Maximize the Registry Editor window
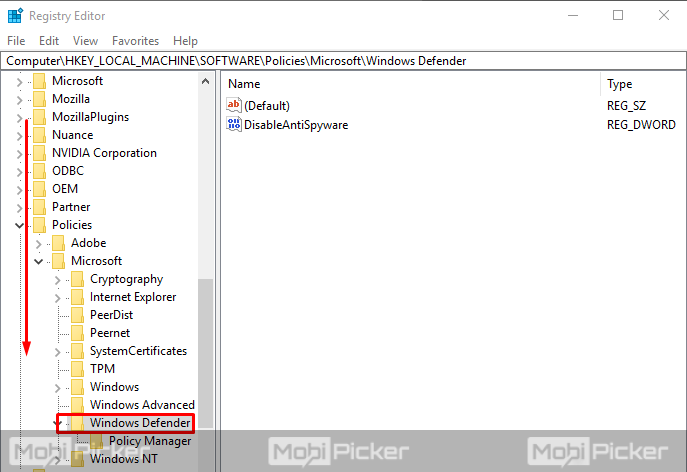This screenshot has height=472, width=687. (x=618, y=16)
